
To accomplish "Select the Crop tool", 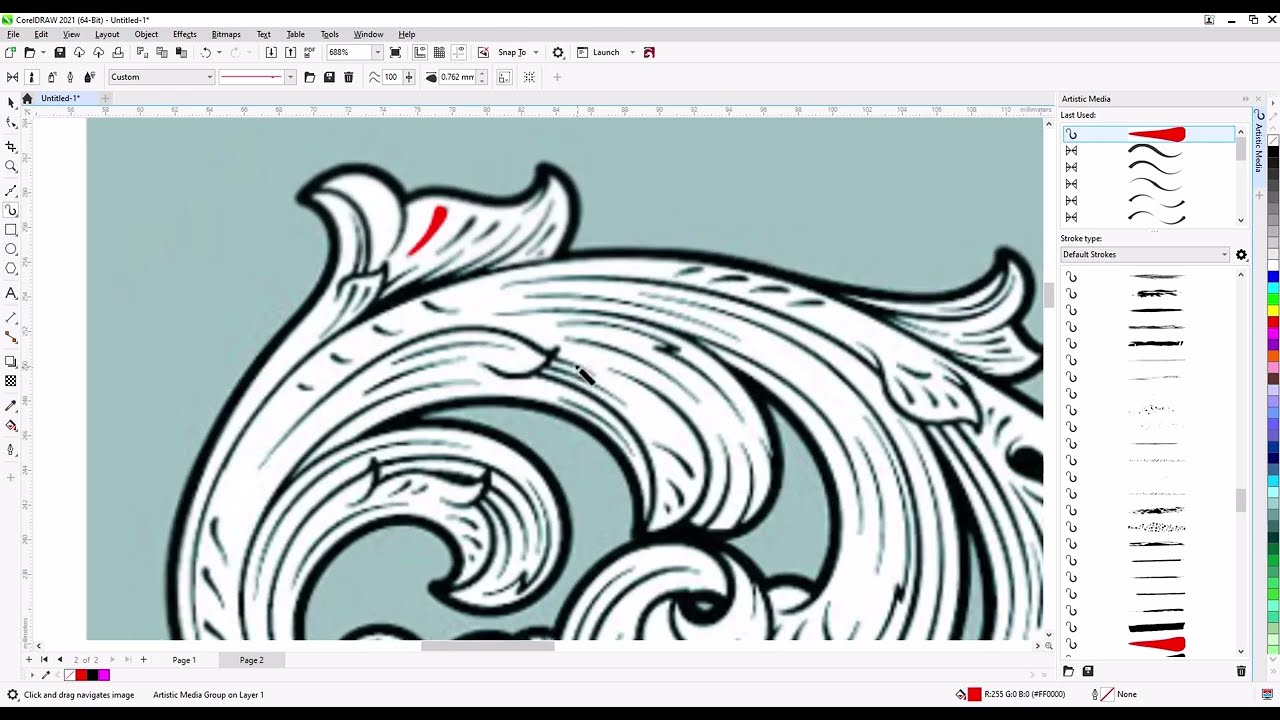I will pos(11,147).
